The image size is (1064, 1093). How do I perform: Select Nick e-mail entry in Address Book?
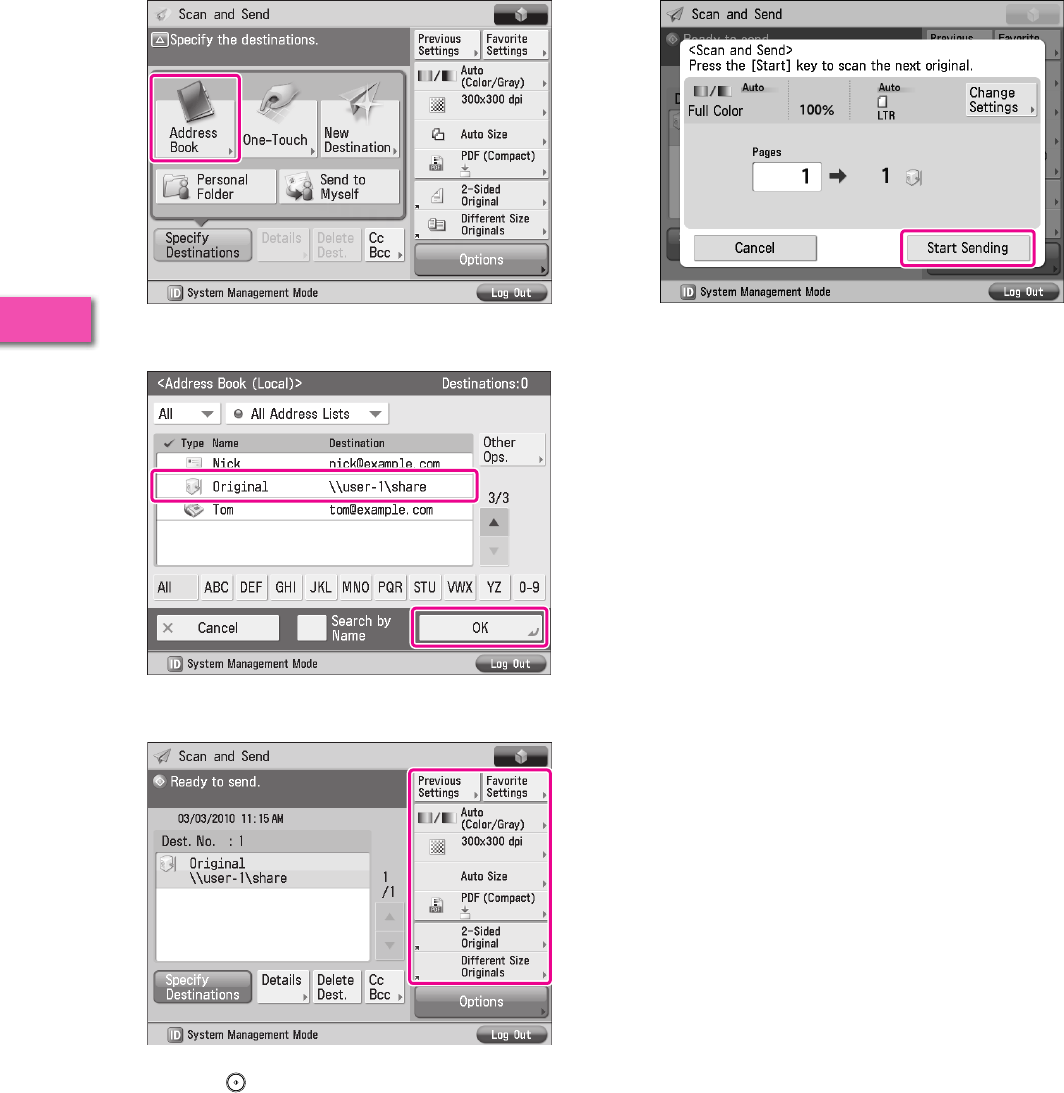point(314,462)
